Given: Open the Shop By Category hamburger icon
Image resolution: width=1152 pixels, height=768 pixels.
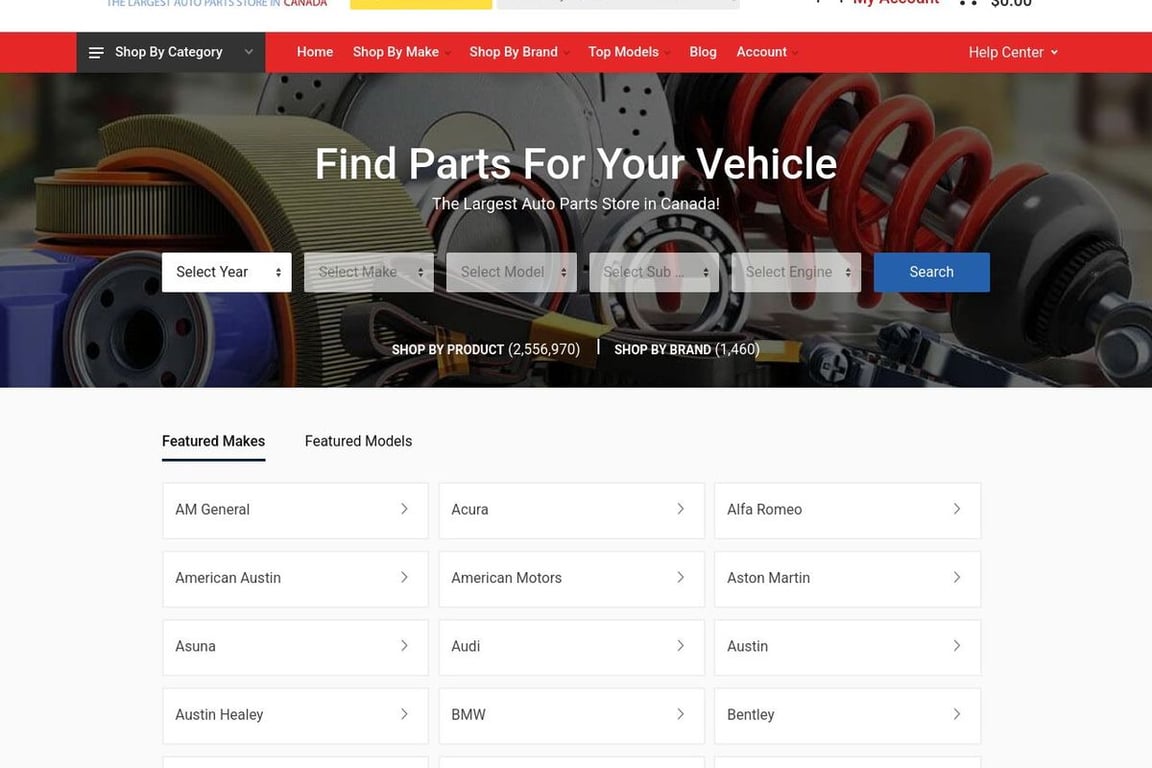Looking at the screenshot, I should pyautogui.click(x=96, y=52).
